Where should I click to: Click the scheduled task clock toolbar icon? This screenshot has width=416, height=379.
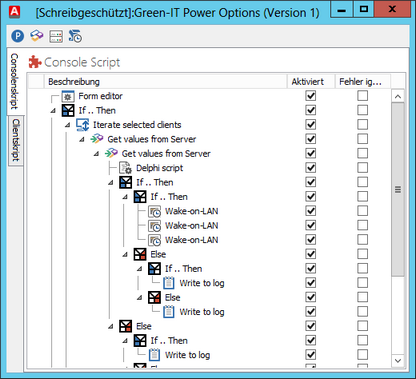(75, 36)
